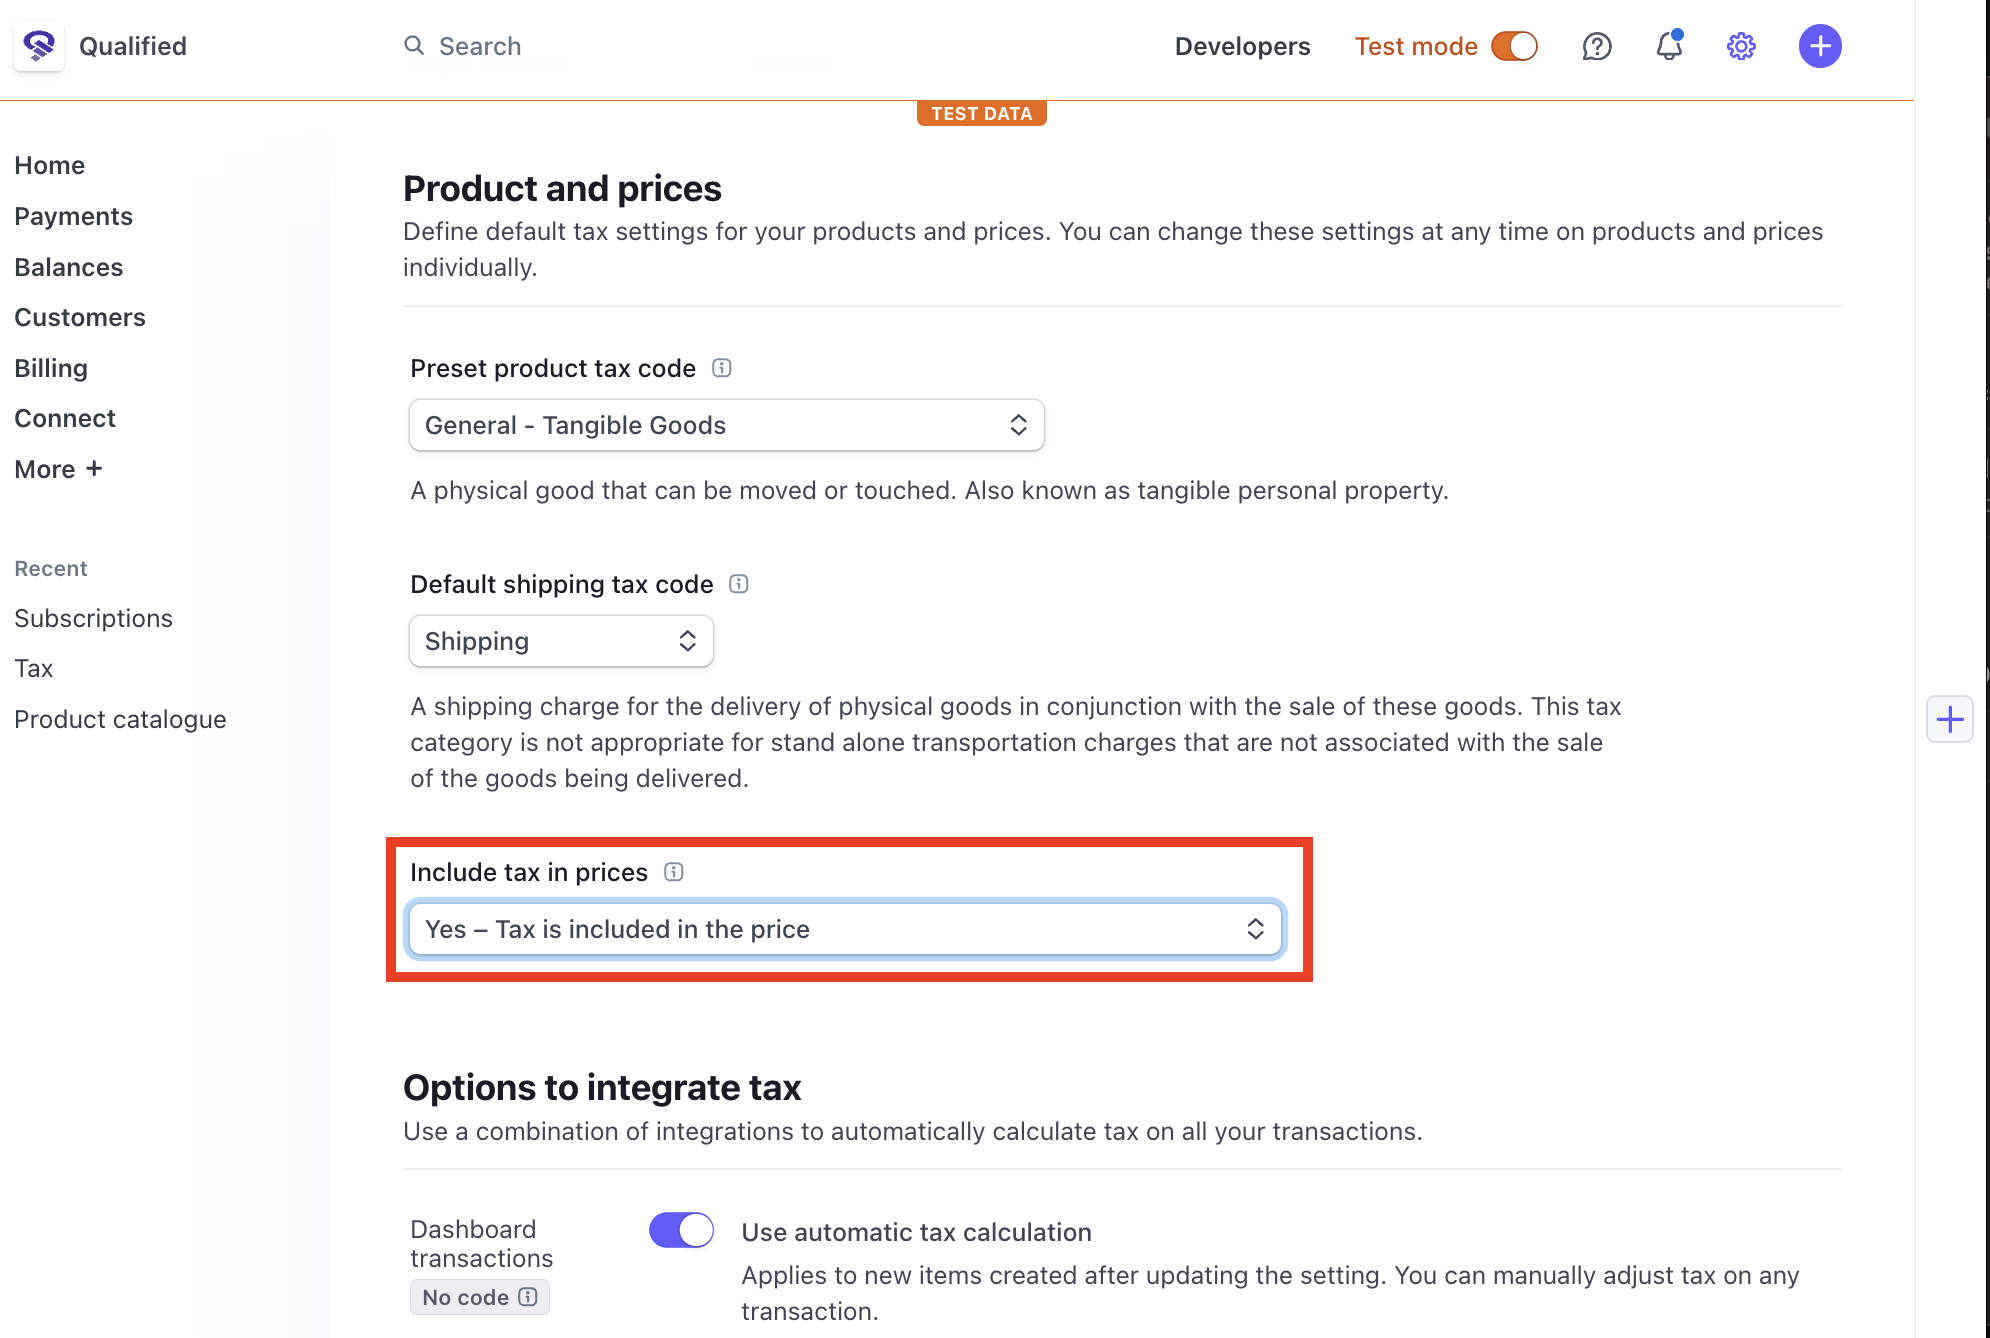Expand the More menu in sidebar

[58, 469]
